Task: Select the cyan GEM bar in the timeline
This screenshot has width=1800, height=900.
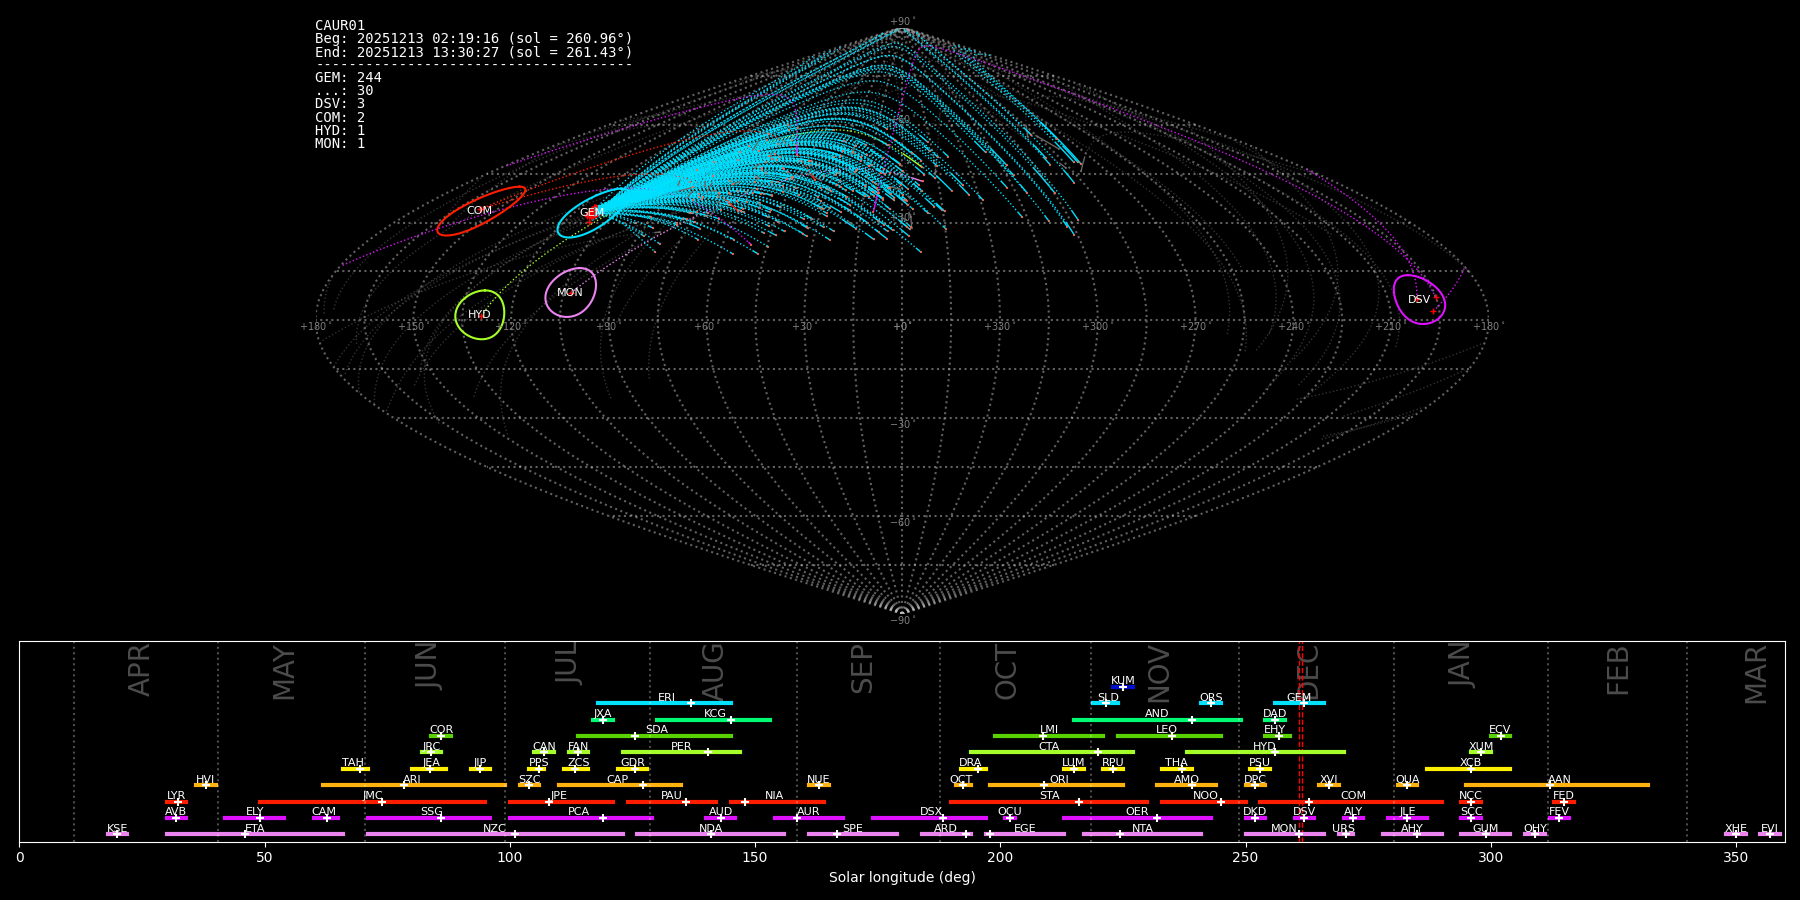Action: [x=1298, y=703]
